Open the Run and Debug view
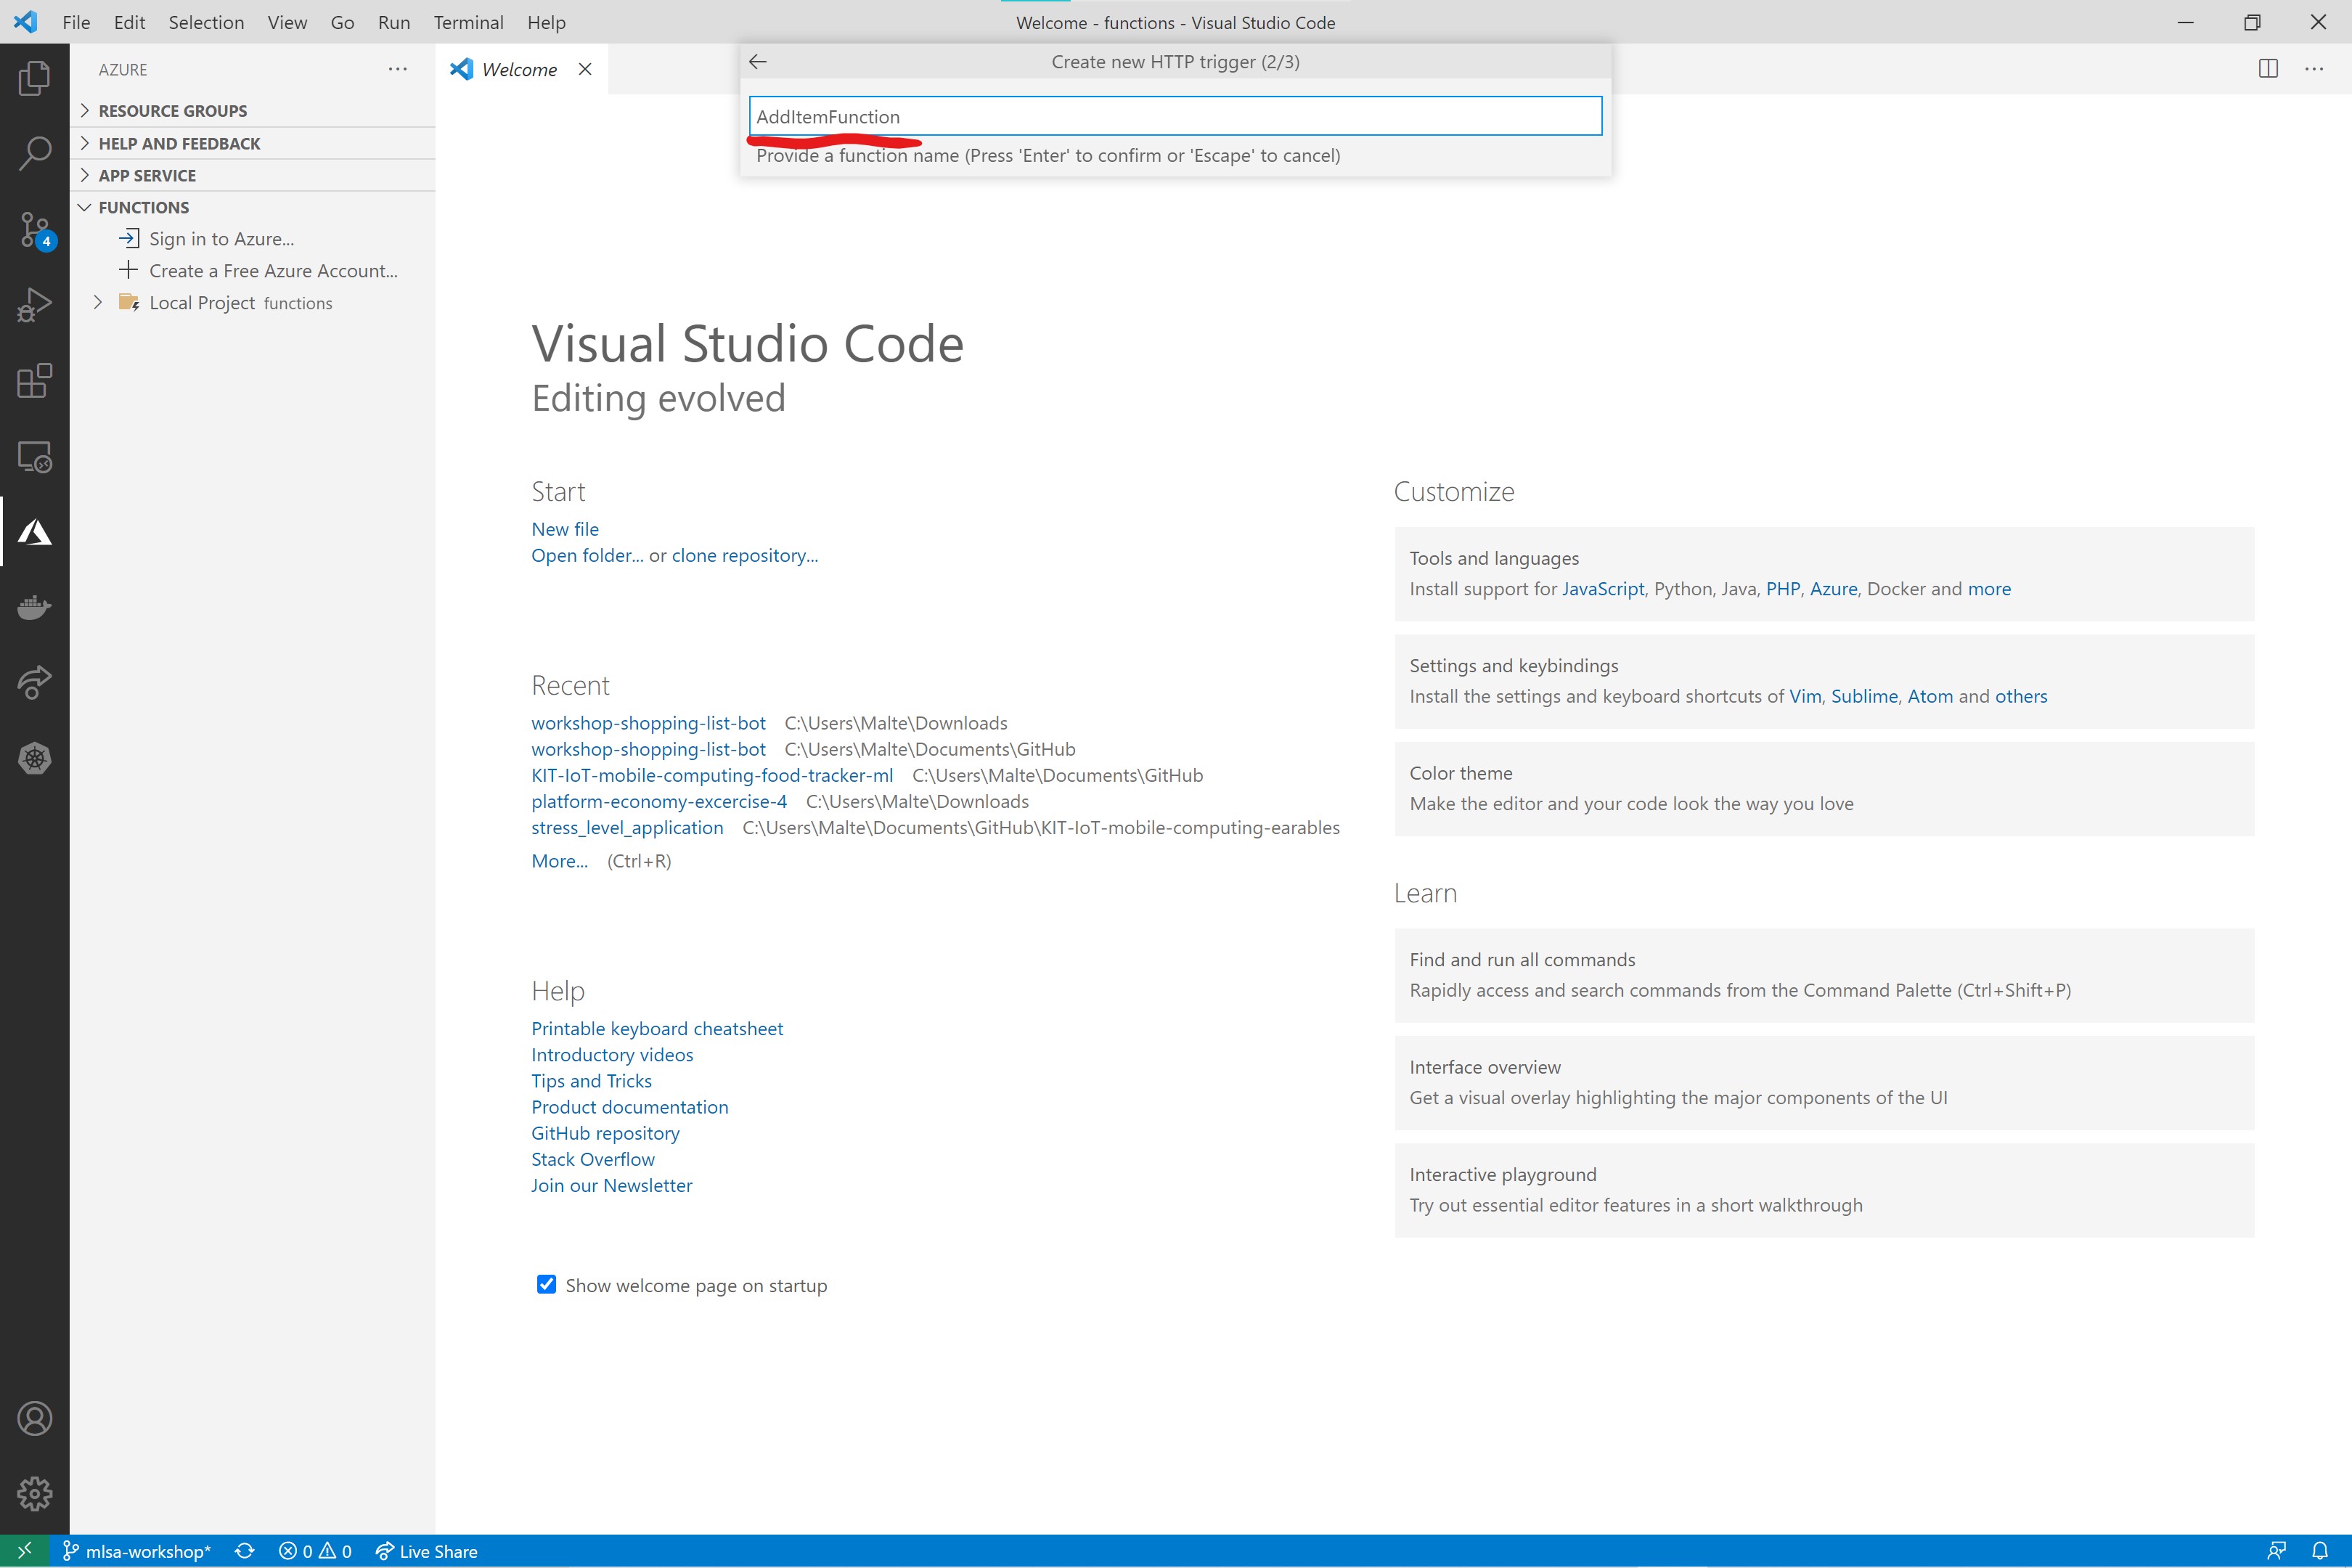Image resolution: width=2352 pixels, height=1568 pixels. click(34, 305)
